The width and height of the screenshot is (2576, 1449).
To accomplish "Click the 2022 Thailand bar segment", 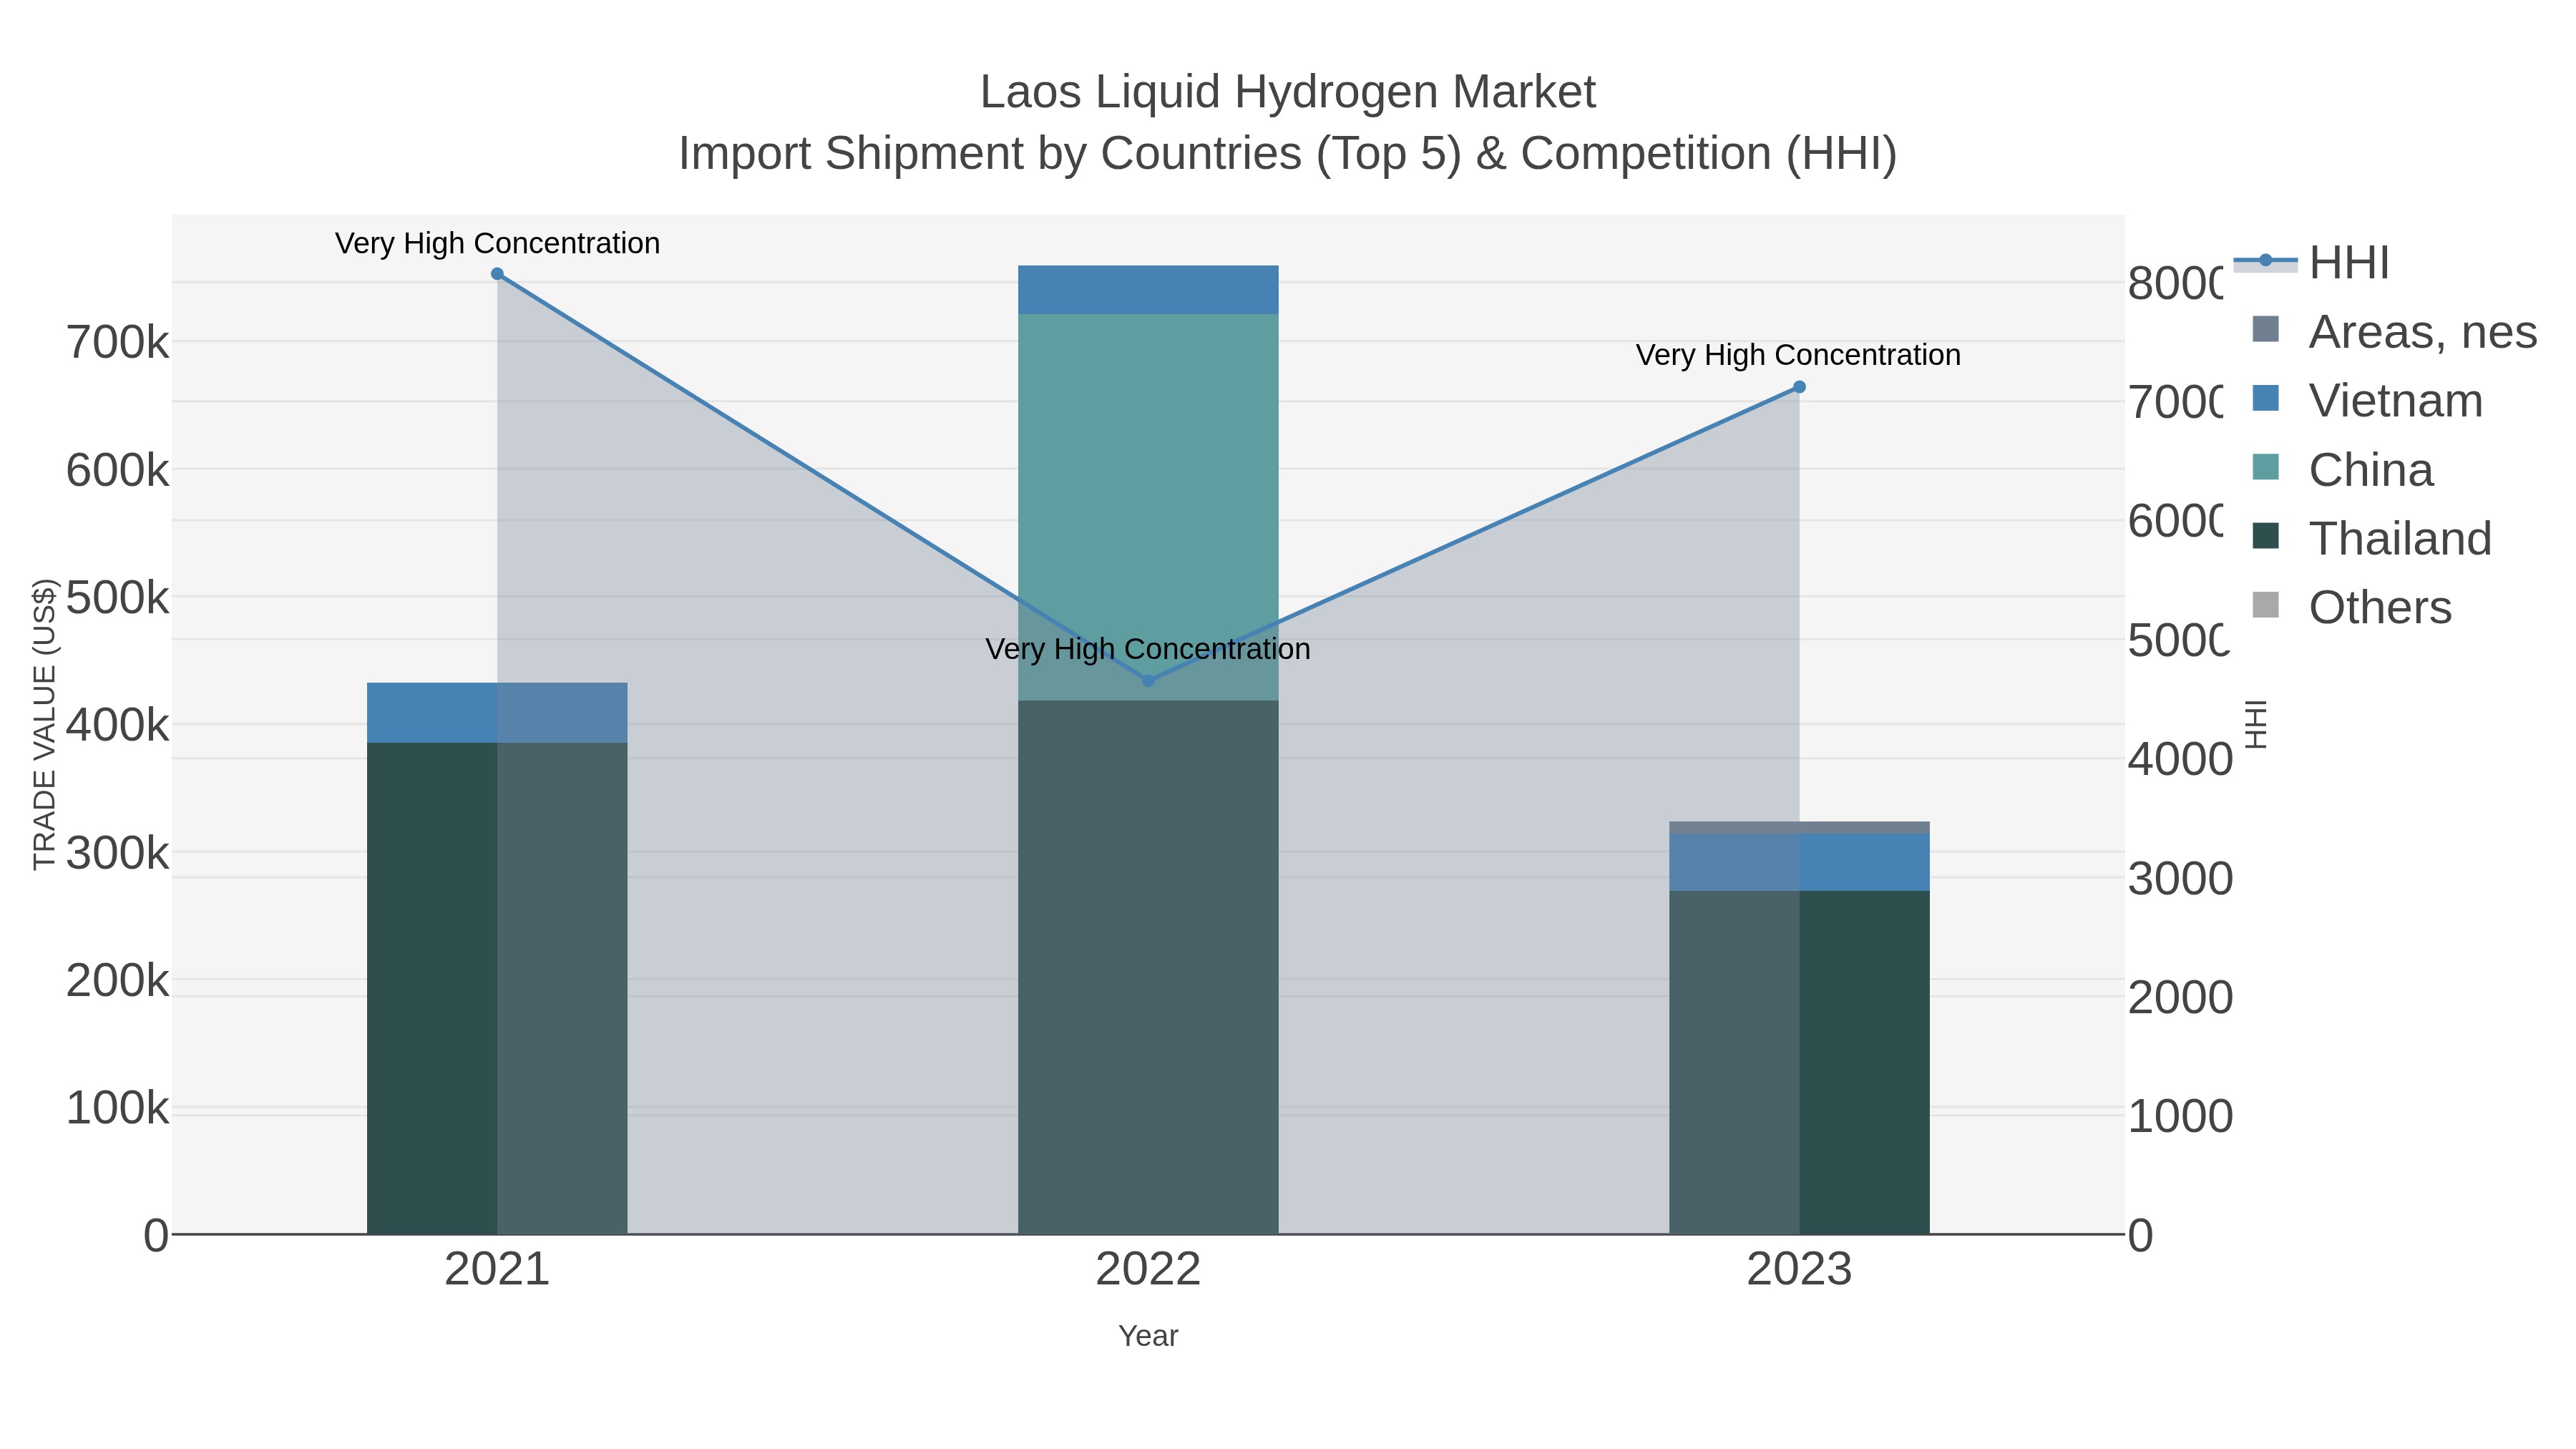I will coord(1148,967).
